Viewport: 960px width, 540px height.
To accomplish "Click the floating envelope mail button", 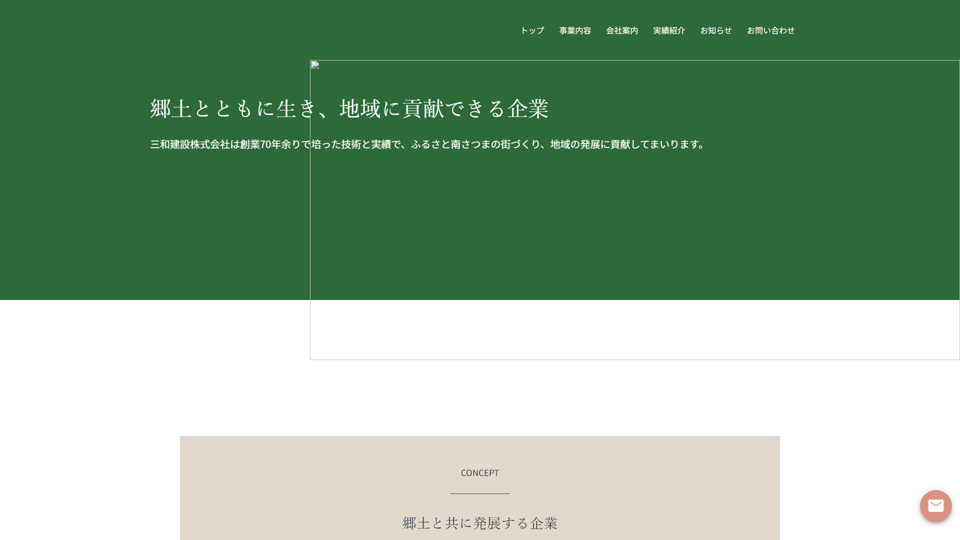I will (x=935, y=506).
